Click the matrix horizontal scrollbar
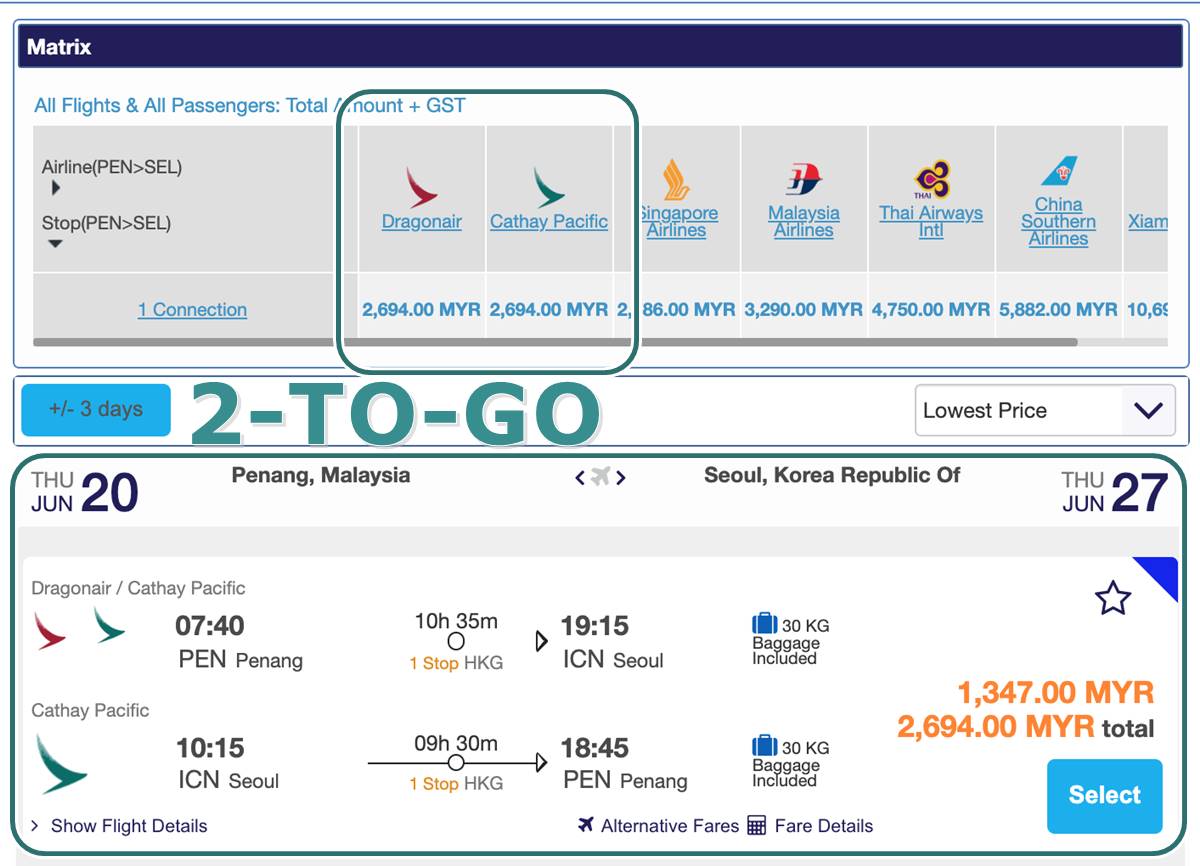The width and height of the screenshot is (1200, 866). tap(555, 342)
